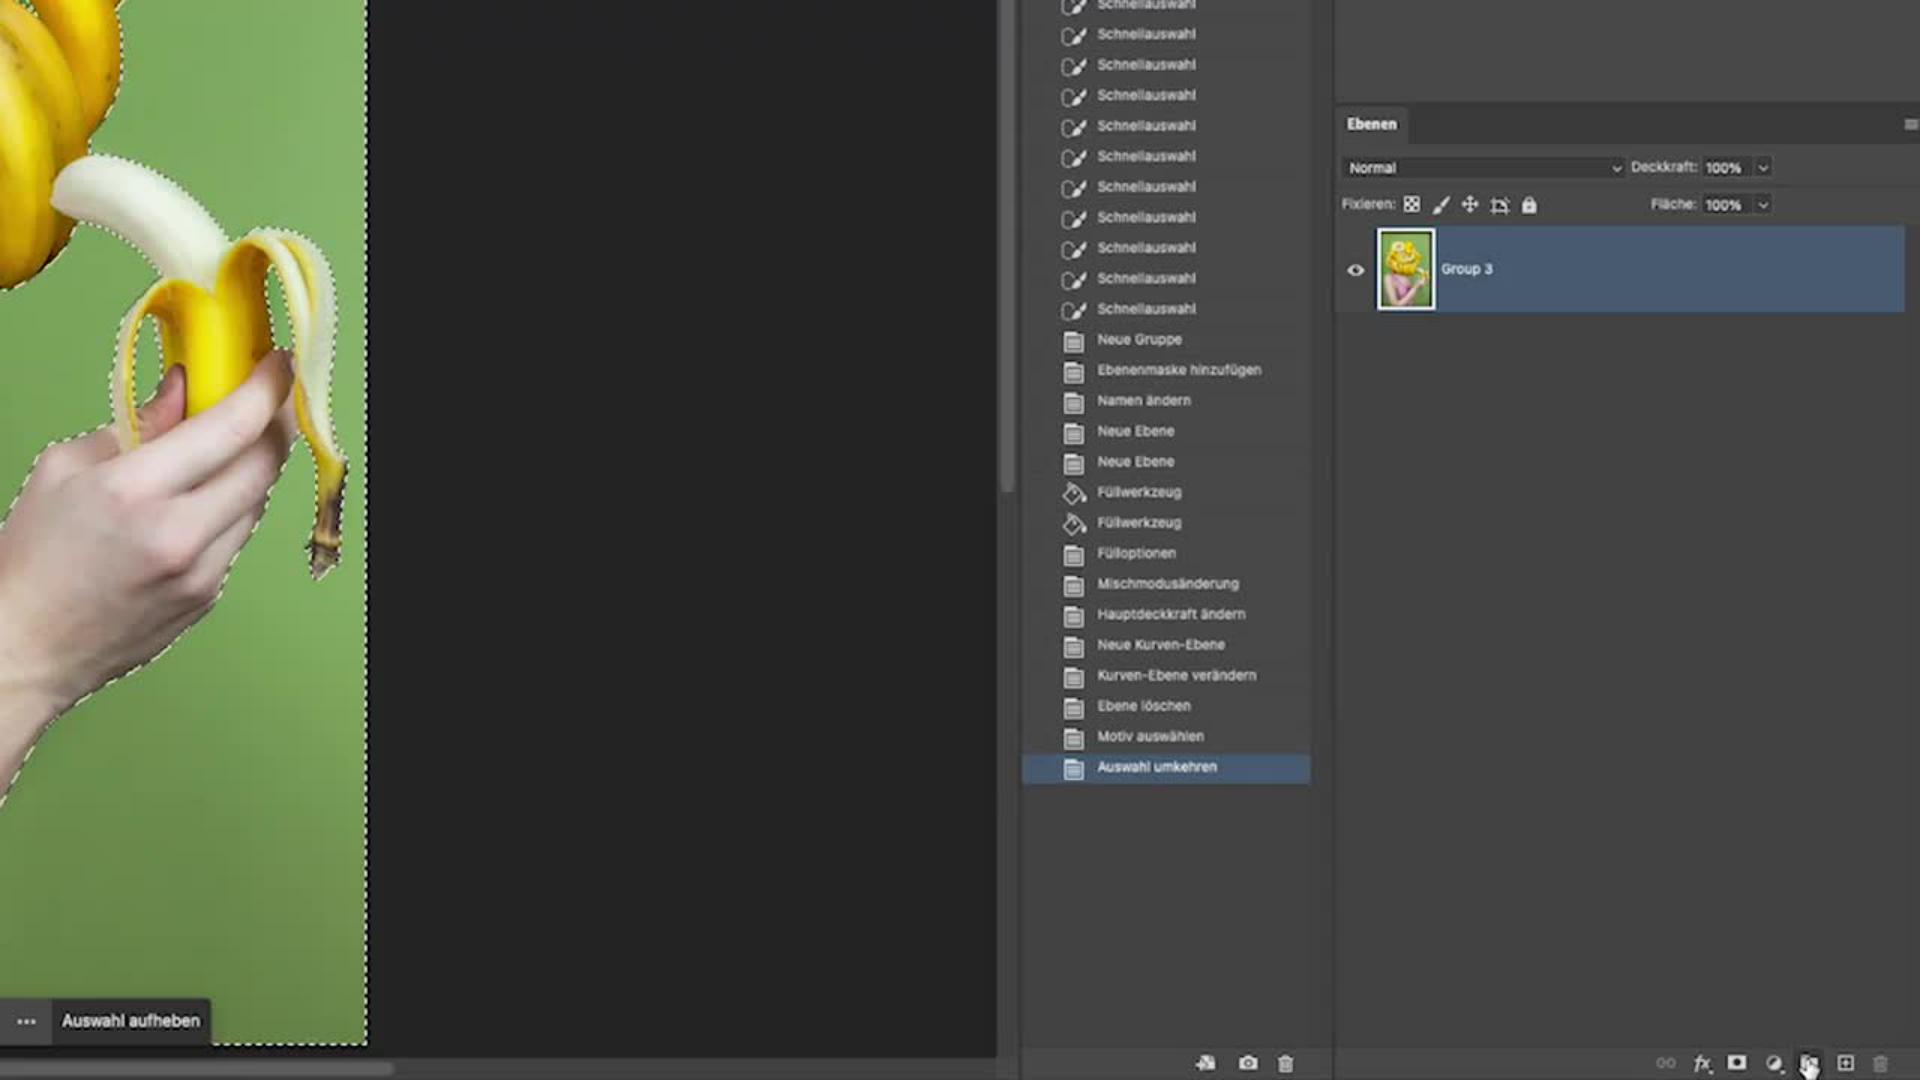Image resolution: width=1920 pixels, height=1080 pixels.
Task: Click the Auswahl aufheben button
Action: 131,1021
